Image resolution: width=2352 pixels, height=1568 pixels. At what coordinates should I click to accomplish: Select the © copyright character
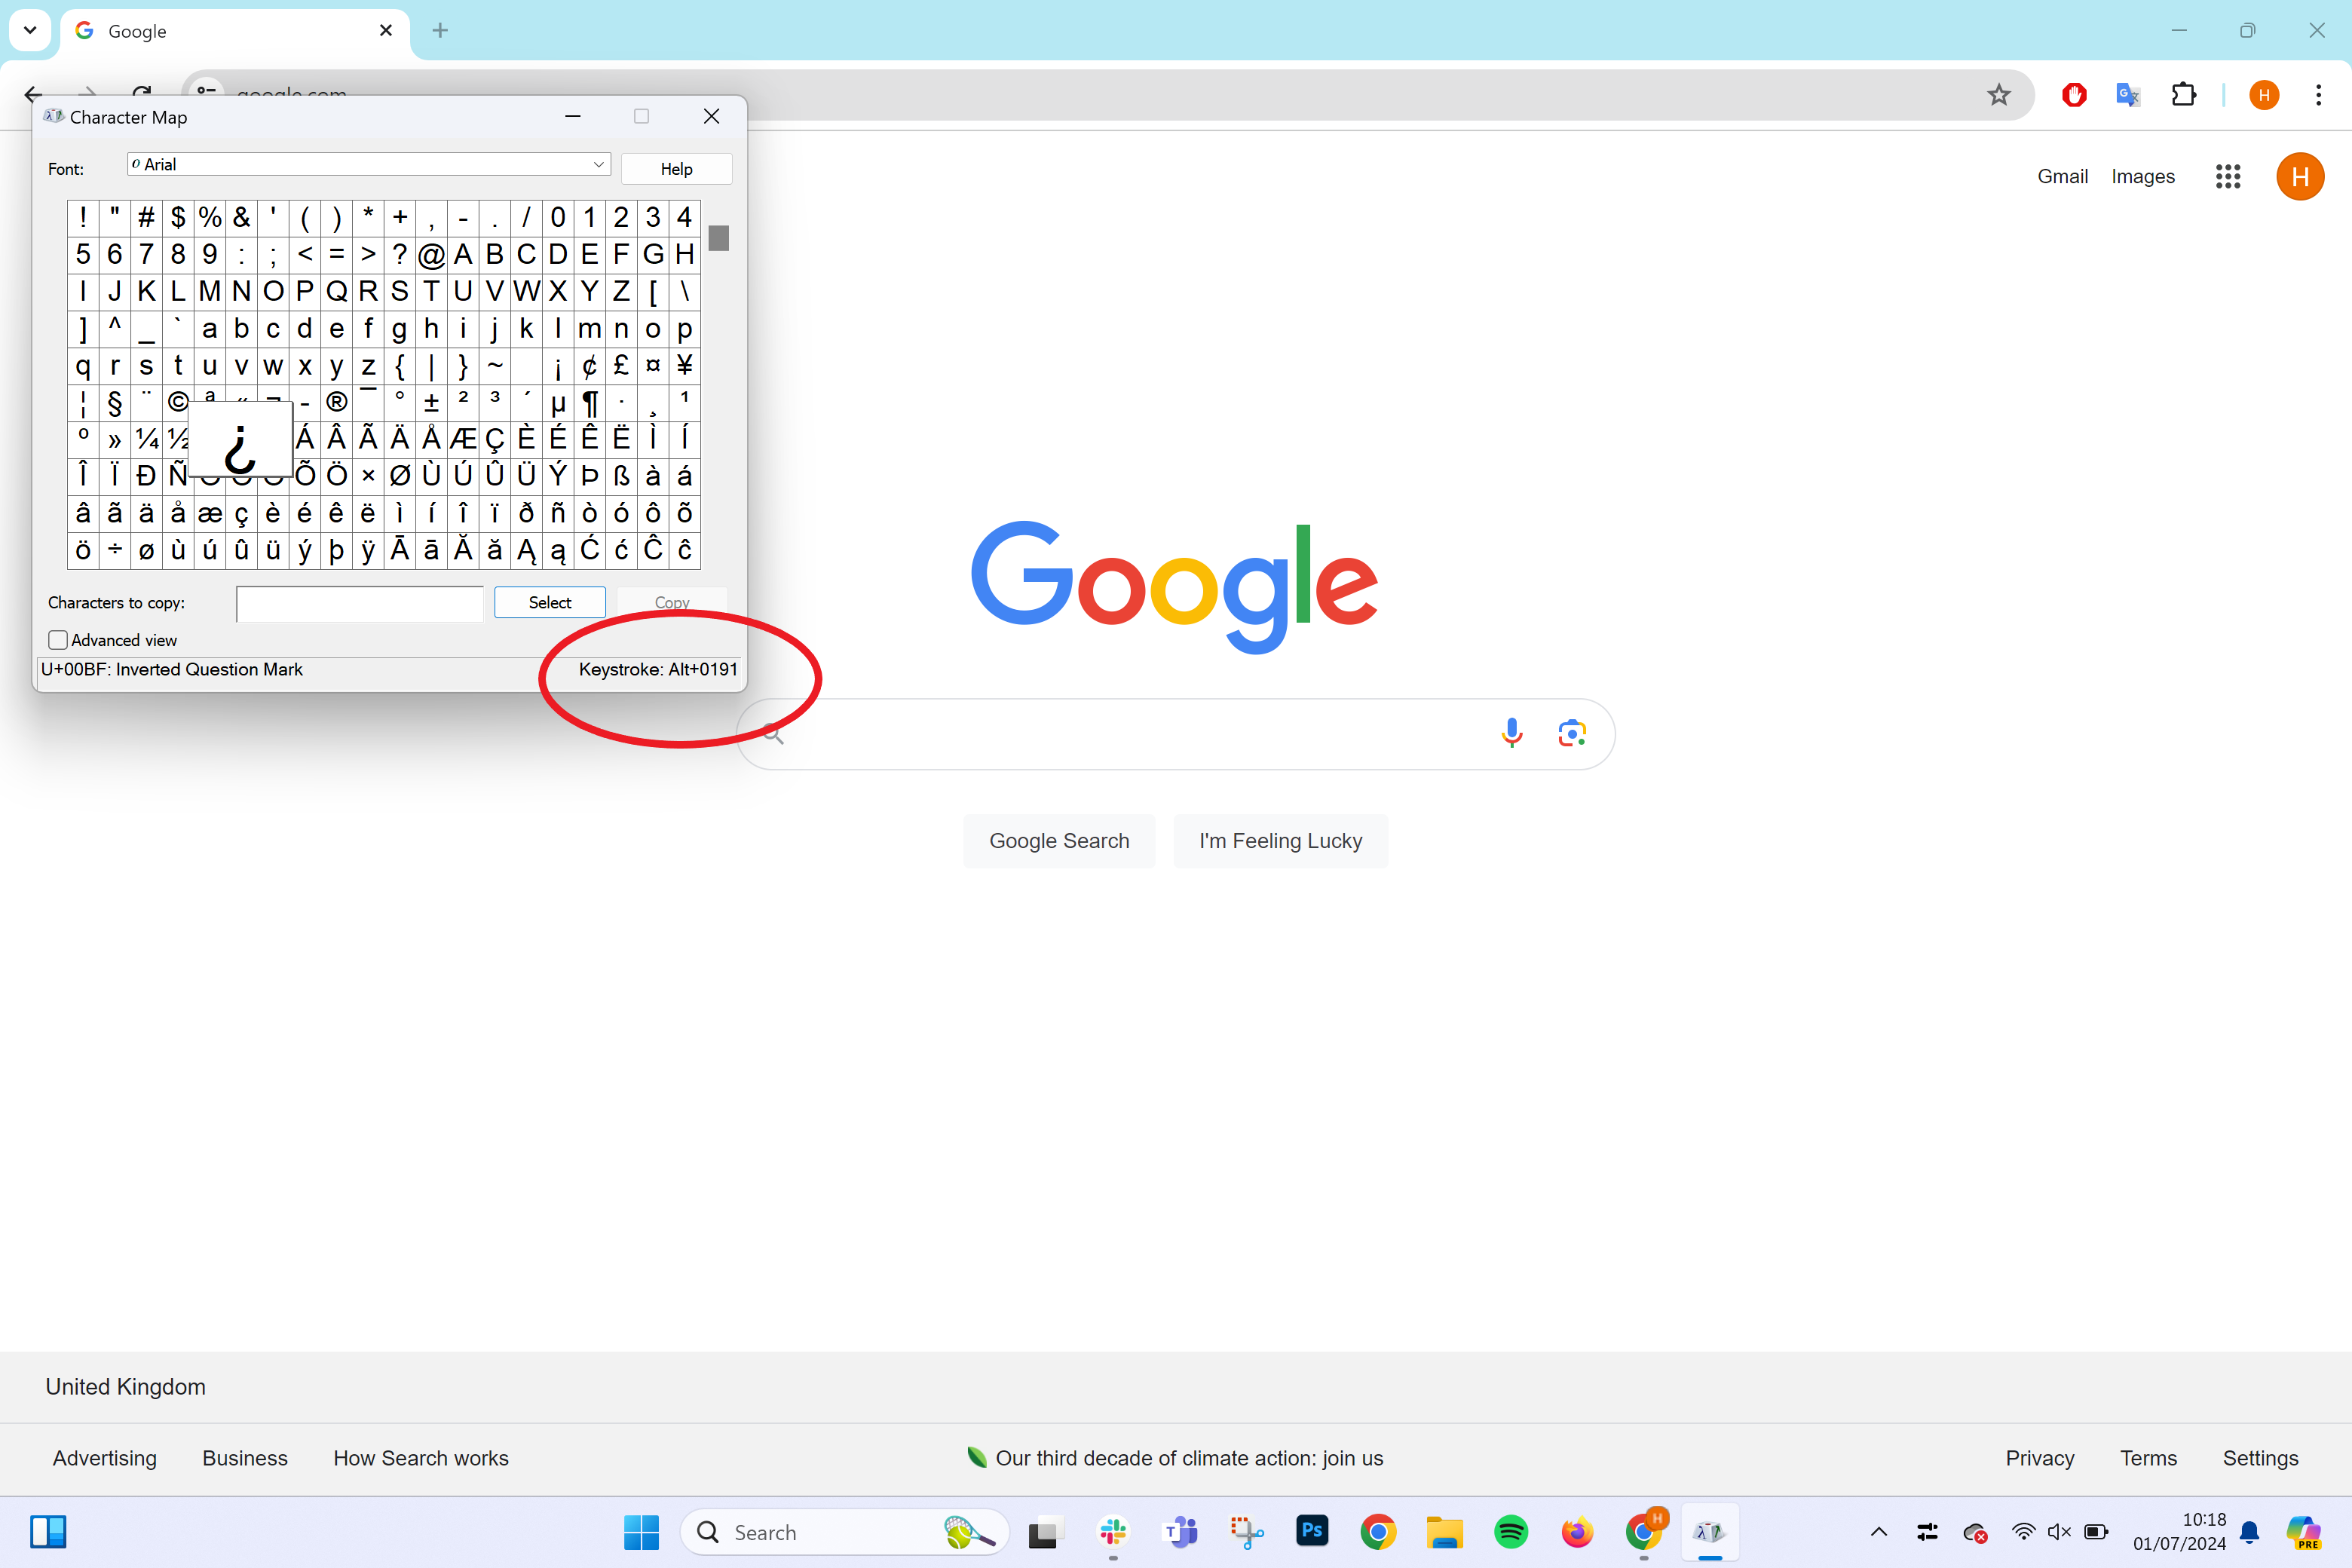click(178, 402)
